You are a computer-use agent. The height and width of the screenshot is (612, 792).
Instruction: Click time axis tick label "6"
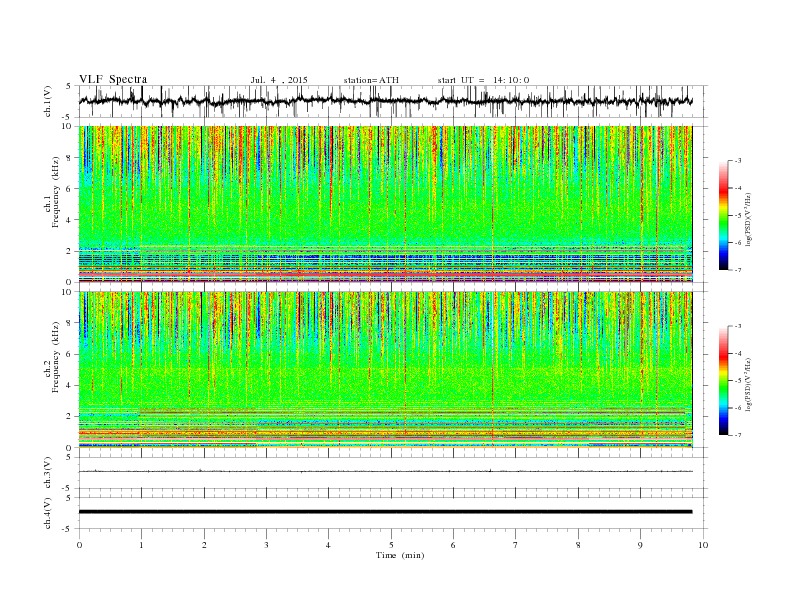click(453, 545)
